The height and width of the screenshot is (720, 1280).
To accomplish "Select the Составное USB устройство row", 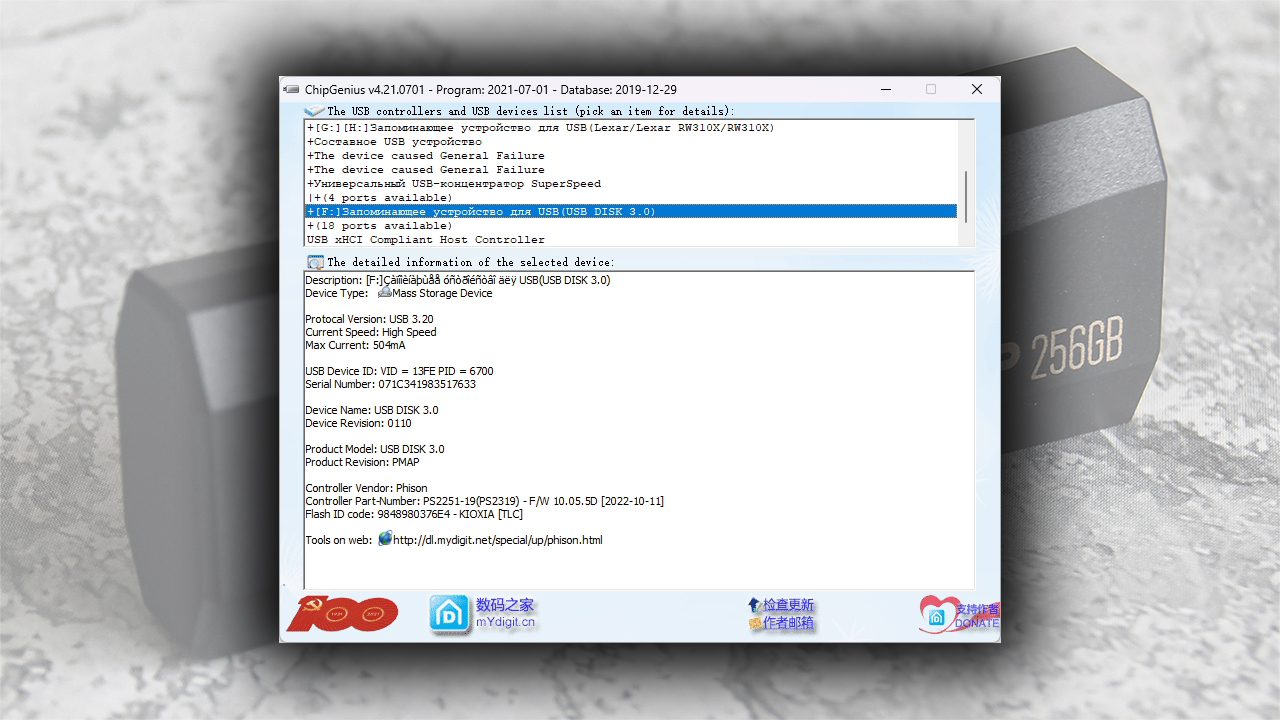I will tap(630, 142).
